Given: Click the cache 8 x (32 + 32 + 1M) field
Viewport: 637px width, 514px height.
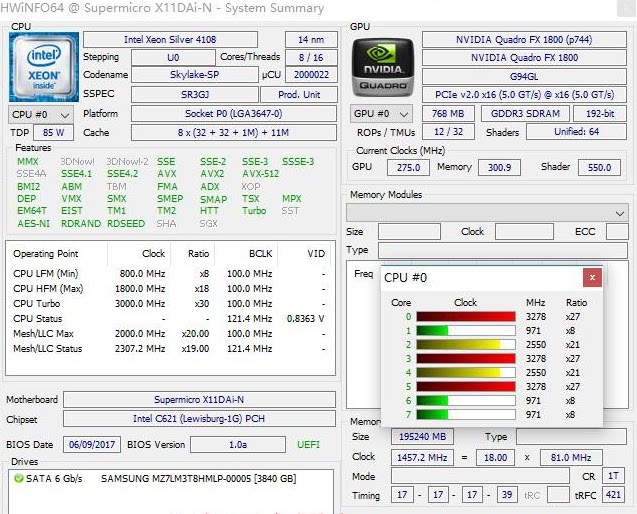Looking at the screenshot, I should tap(234, 132).
